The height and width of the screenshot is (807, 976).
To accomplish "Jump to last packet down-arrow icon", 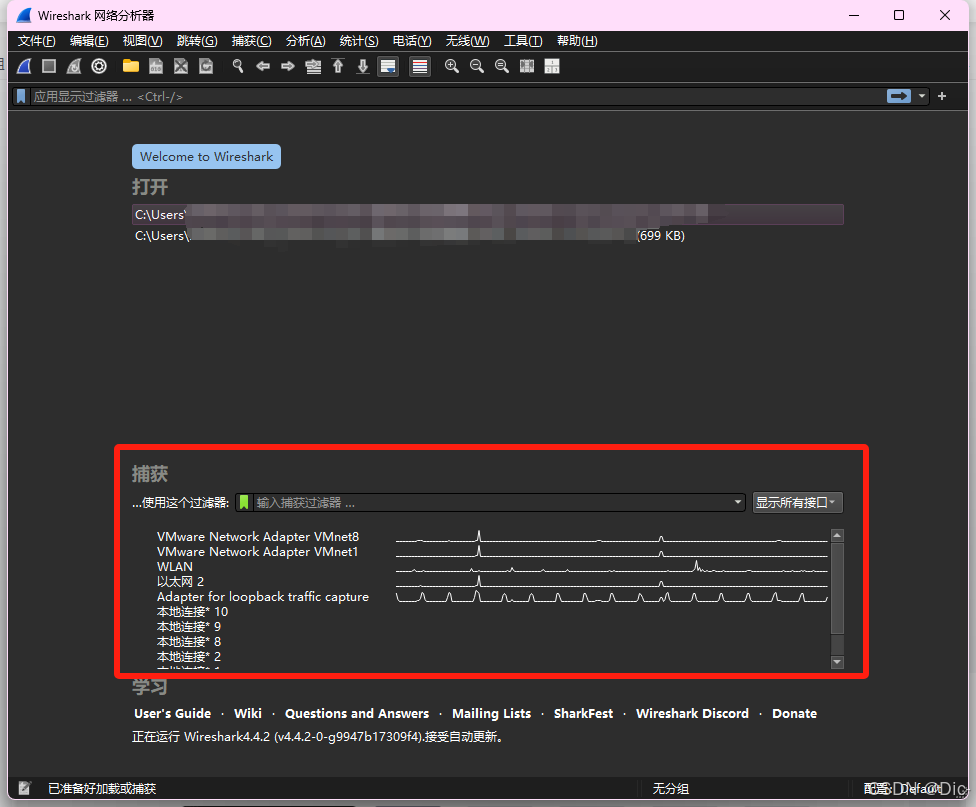I will coord(363,66).
